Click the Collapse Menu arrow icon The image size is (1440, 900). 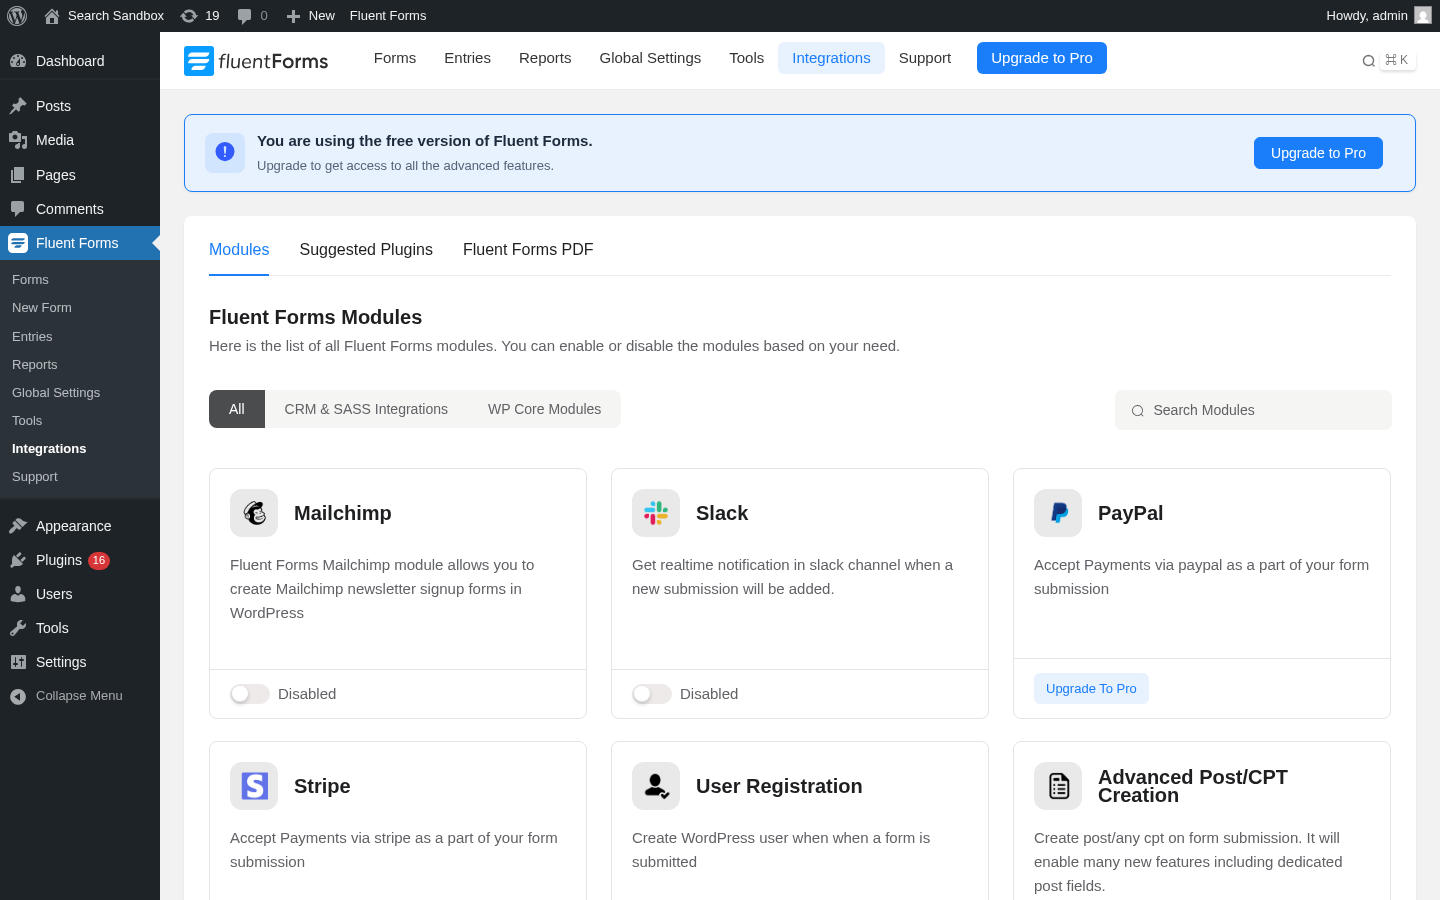pos(18,696)
